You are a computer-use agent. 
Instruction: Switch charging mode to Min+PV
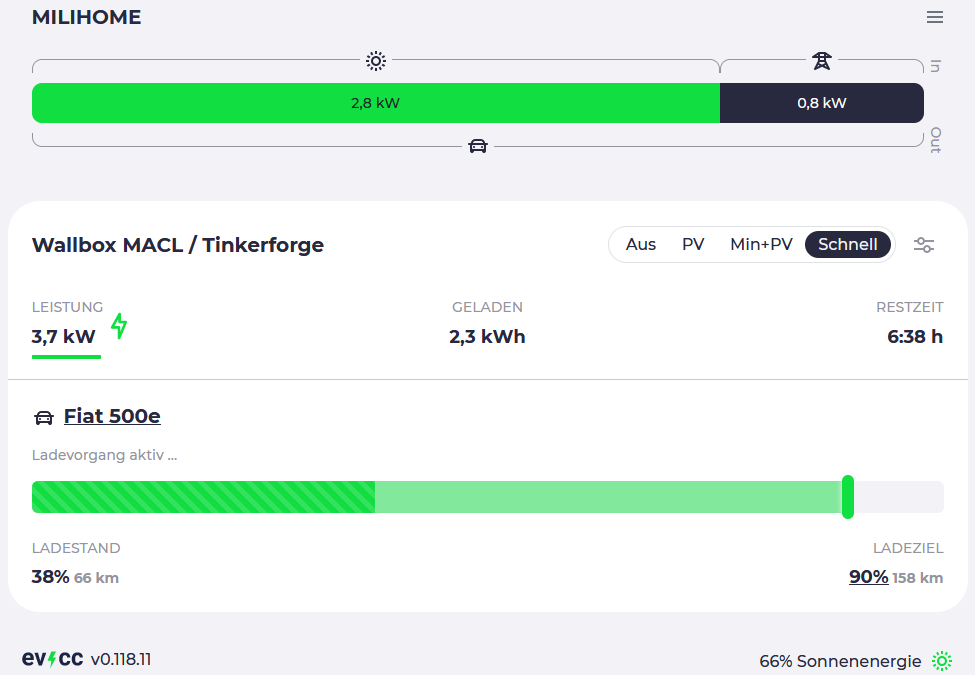[761, 244]
